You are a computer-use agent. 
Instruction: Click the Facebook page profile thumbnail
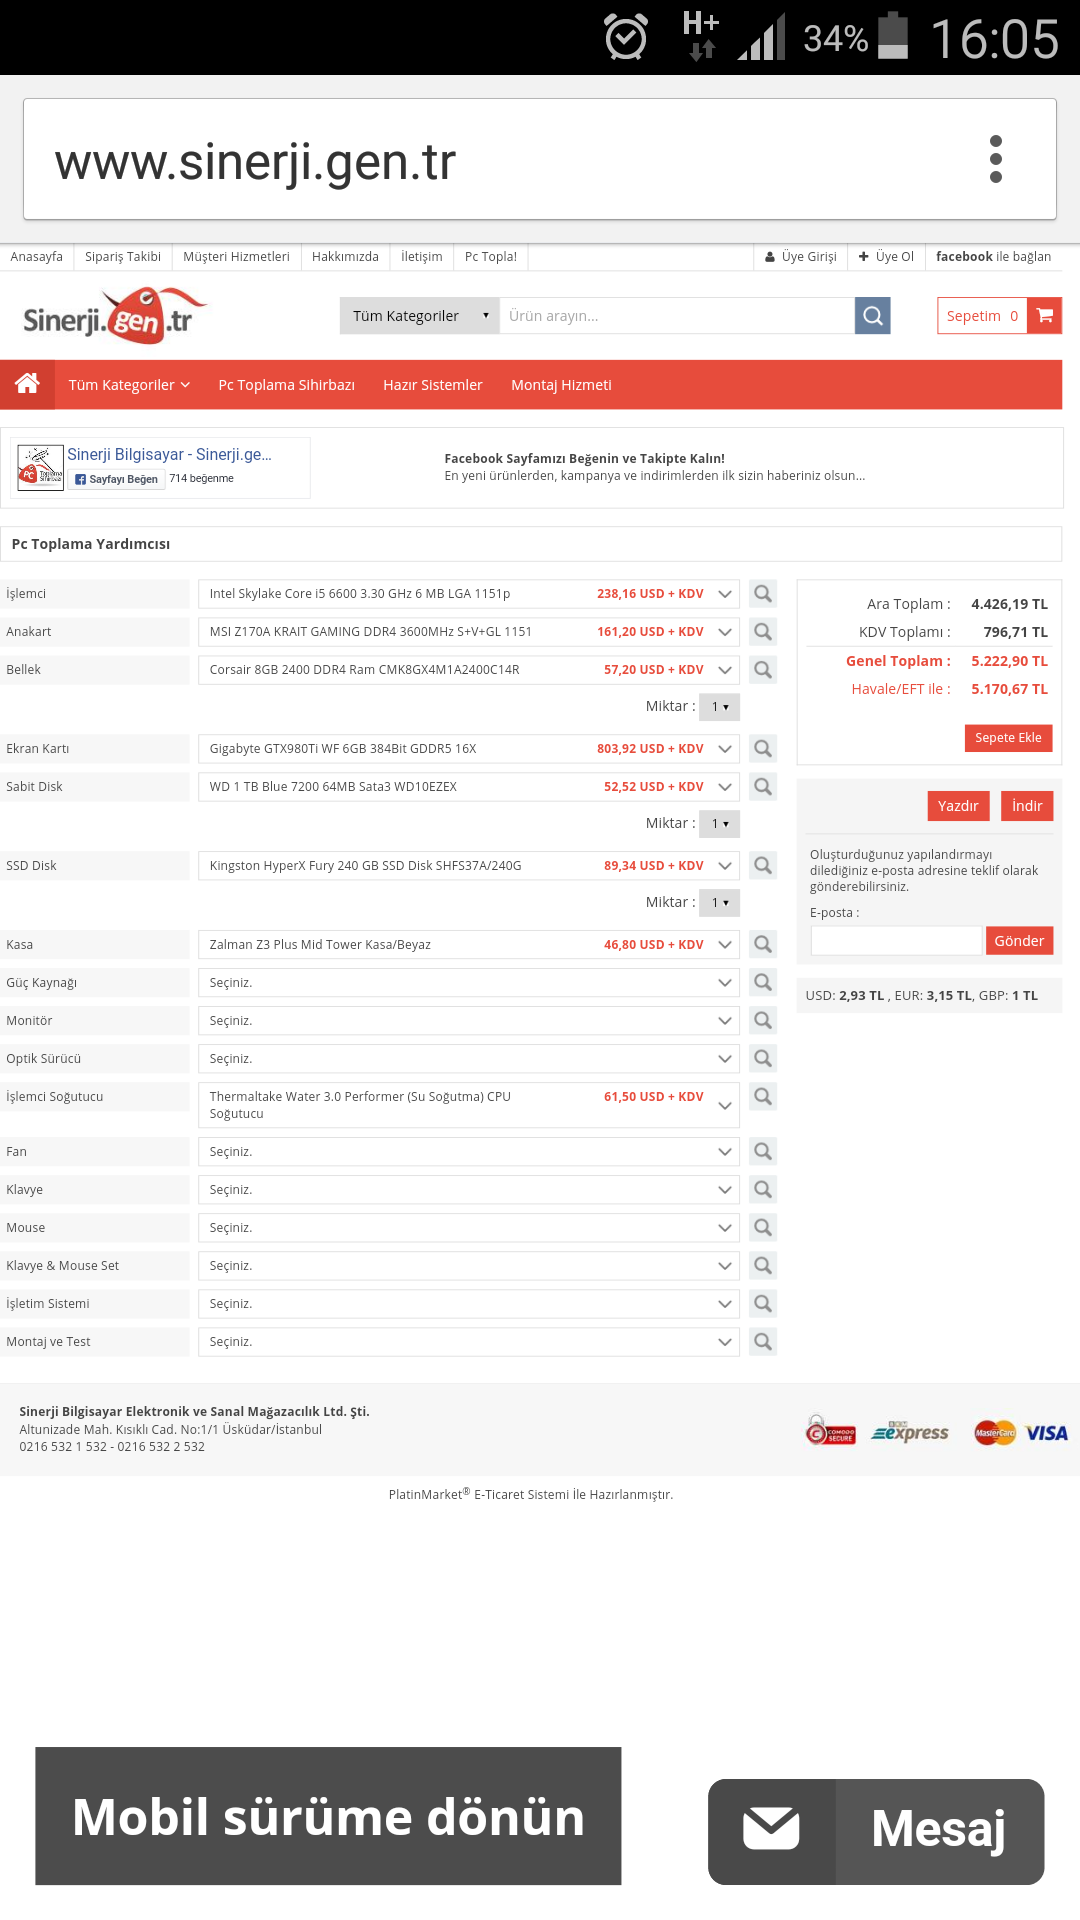tap(41, 468)
